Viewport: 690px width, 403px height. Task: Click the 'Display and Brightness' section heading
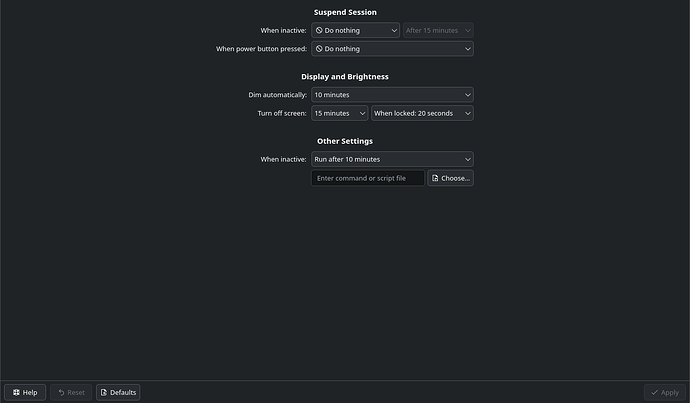click(x=345, y=76)
